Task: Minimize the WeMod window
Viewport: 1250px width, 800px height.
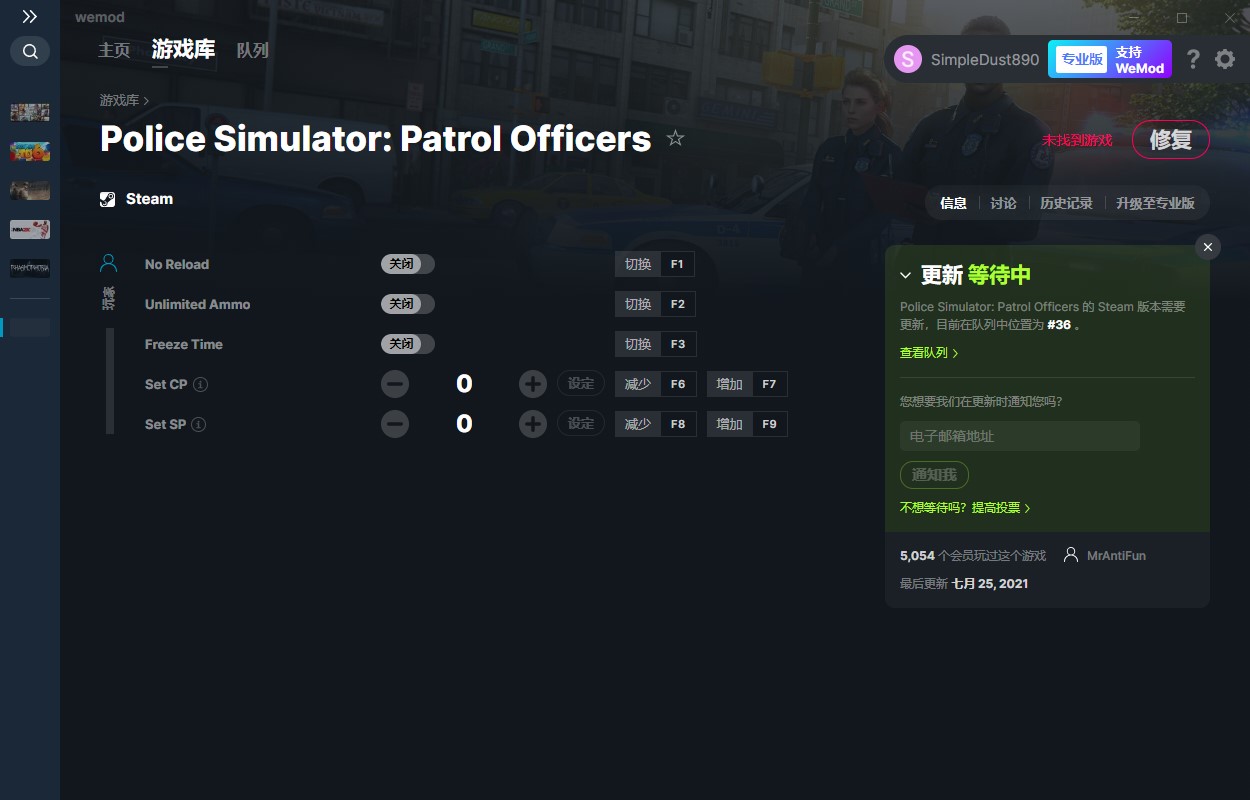Action: [1133, 18]
